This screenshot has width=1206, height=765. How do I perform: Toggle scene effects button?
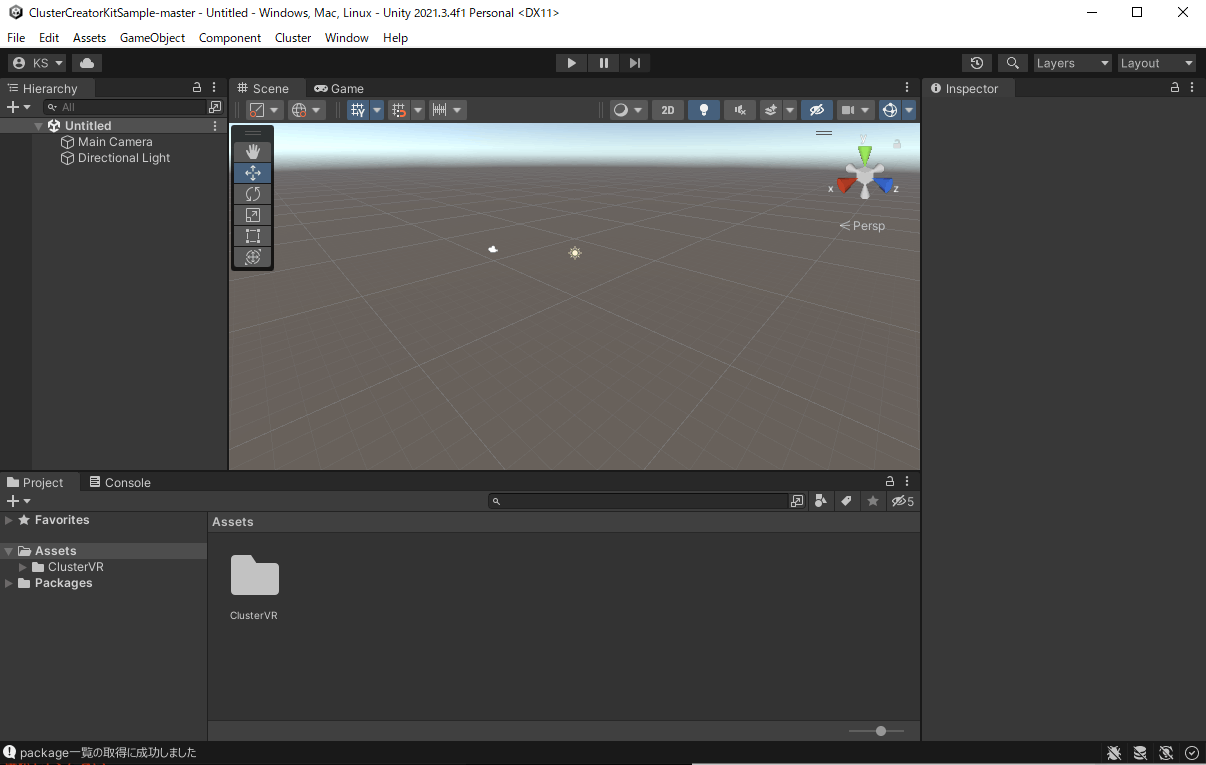771,110
